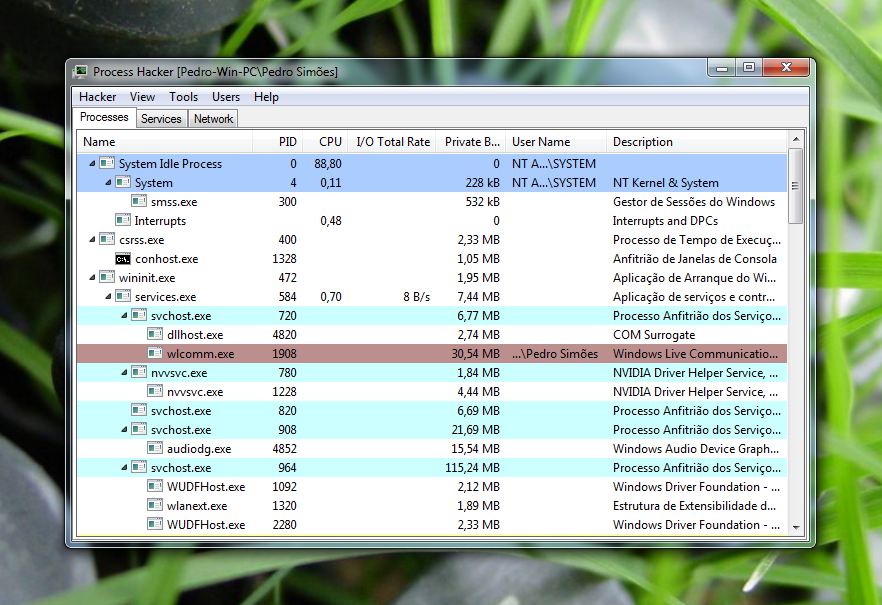882x605 pixels.
Task: Click the audiodg.exe process icon
Action: (155, 448)
